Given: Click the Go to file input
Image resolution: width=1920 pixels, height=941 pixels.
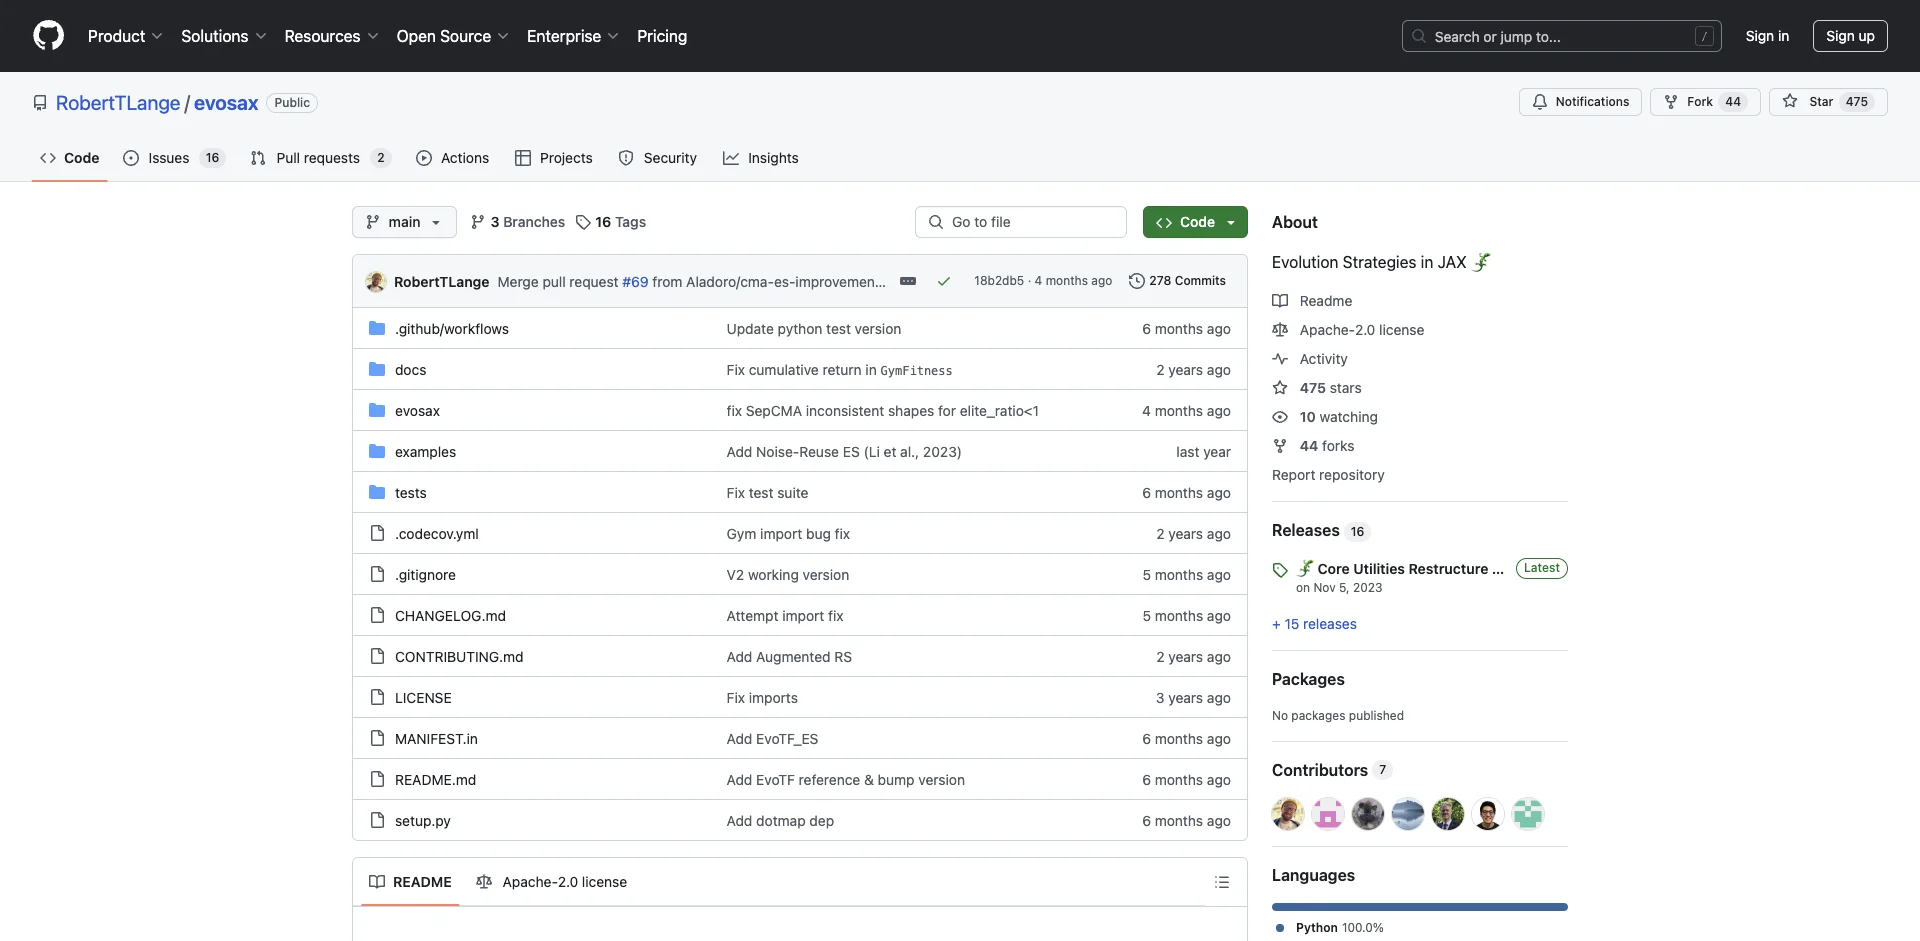Looking at the screenshot, I should tap(1021, 222).
